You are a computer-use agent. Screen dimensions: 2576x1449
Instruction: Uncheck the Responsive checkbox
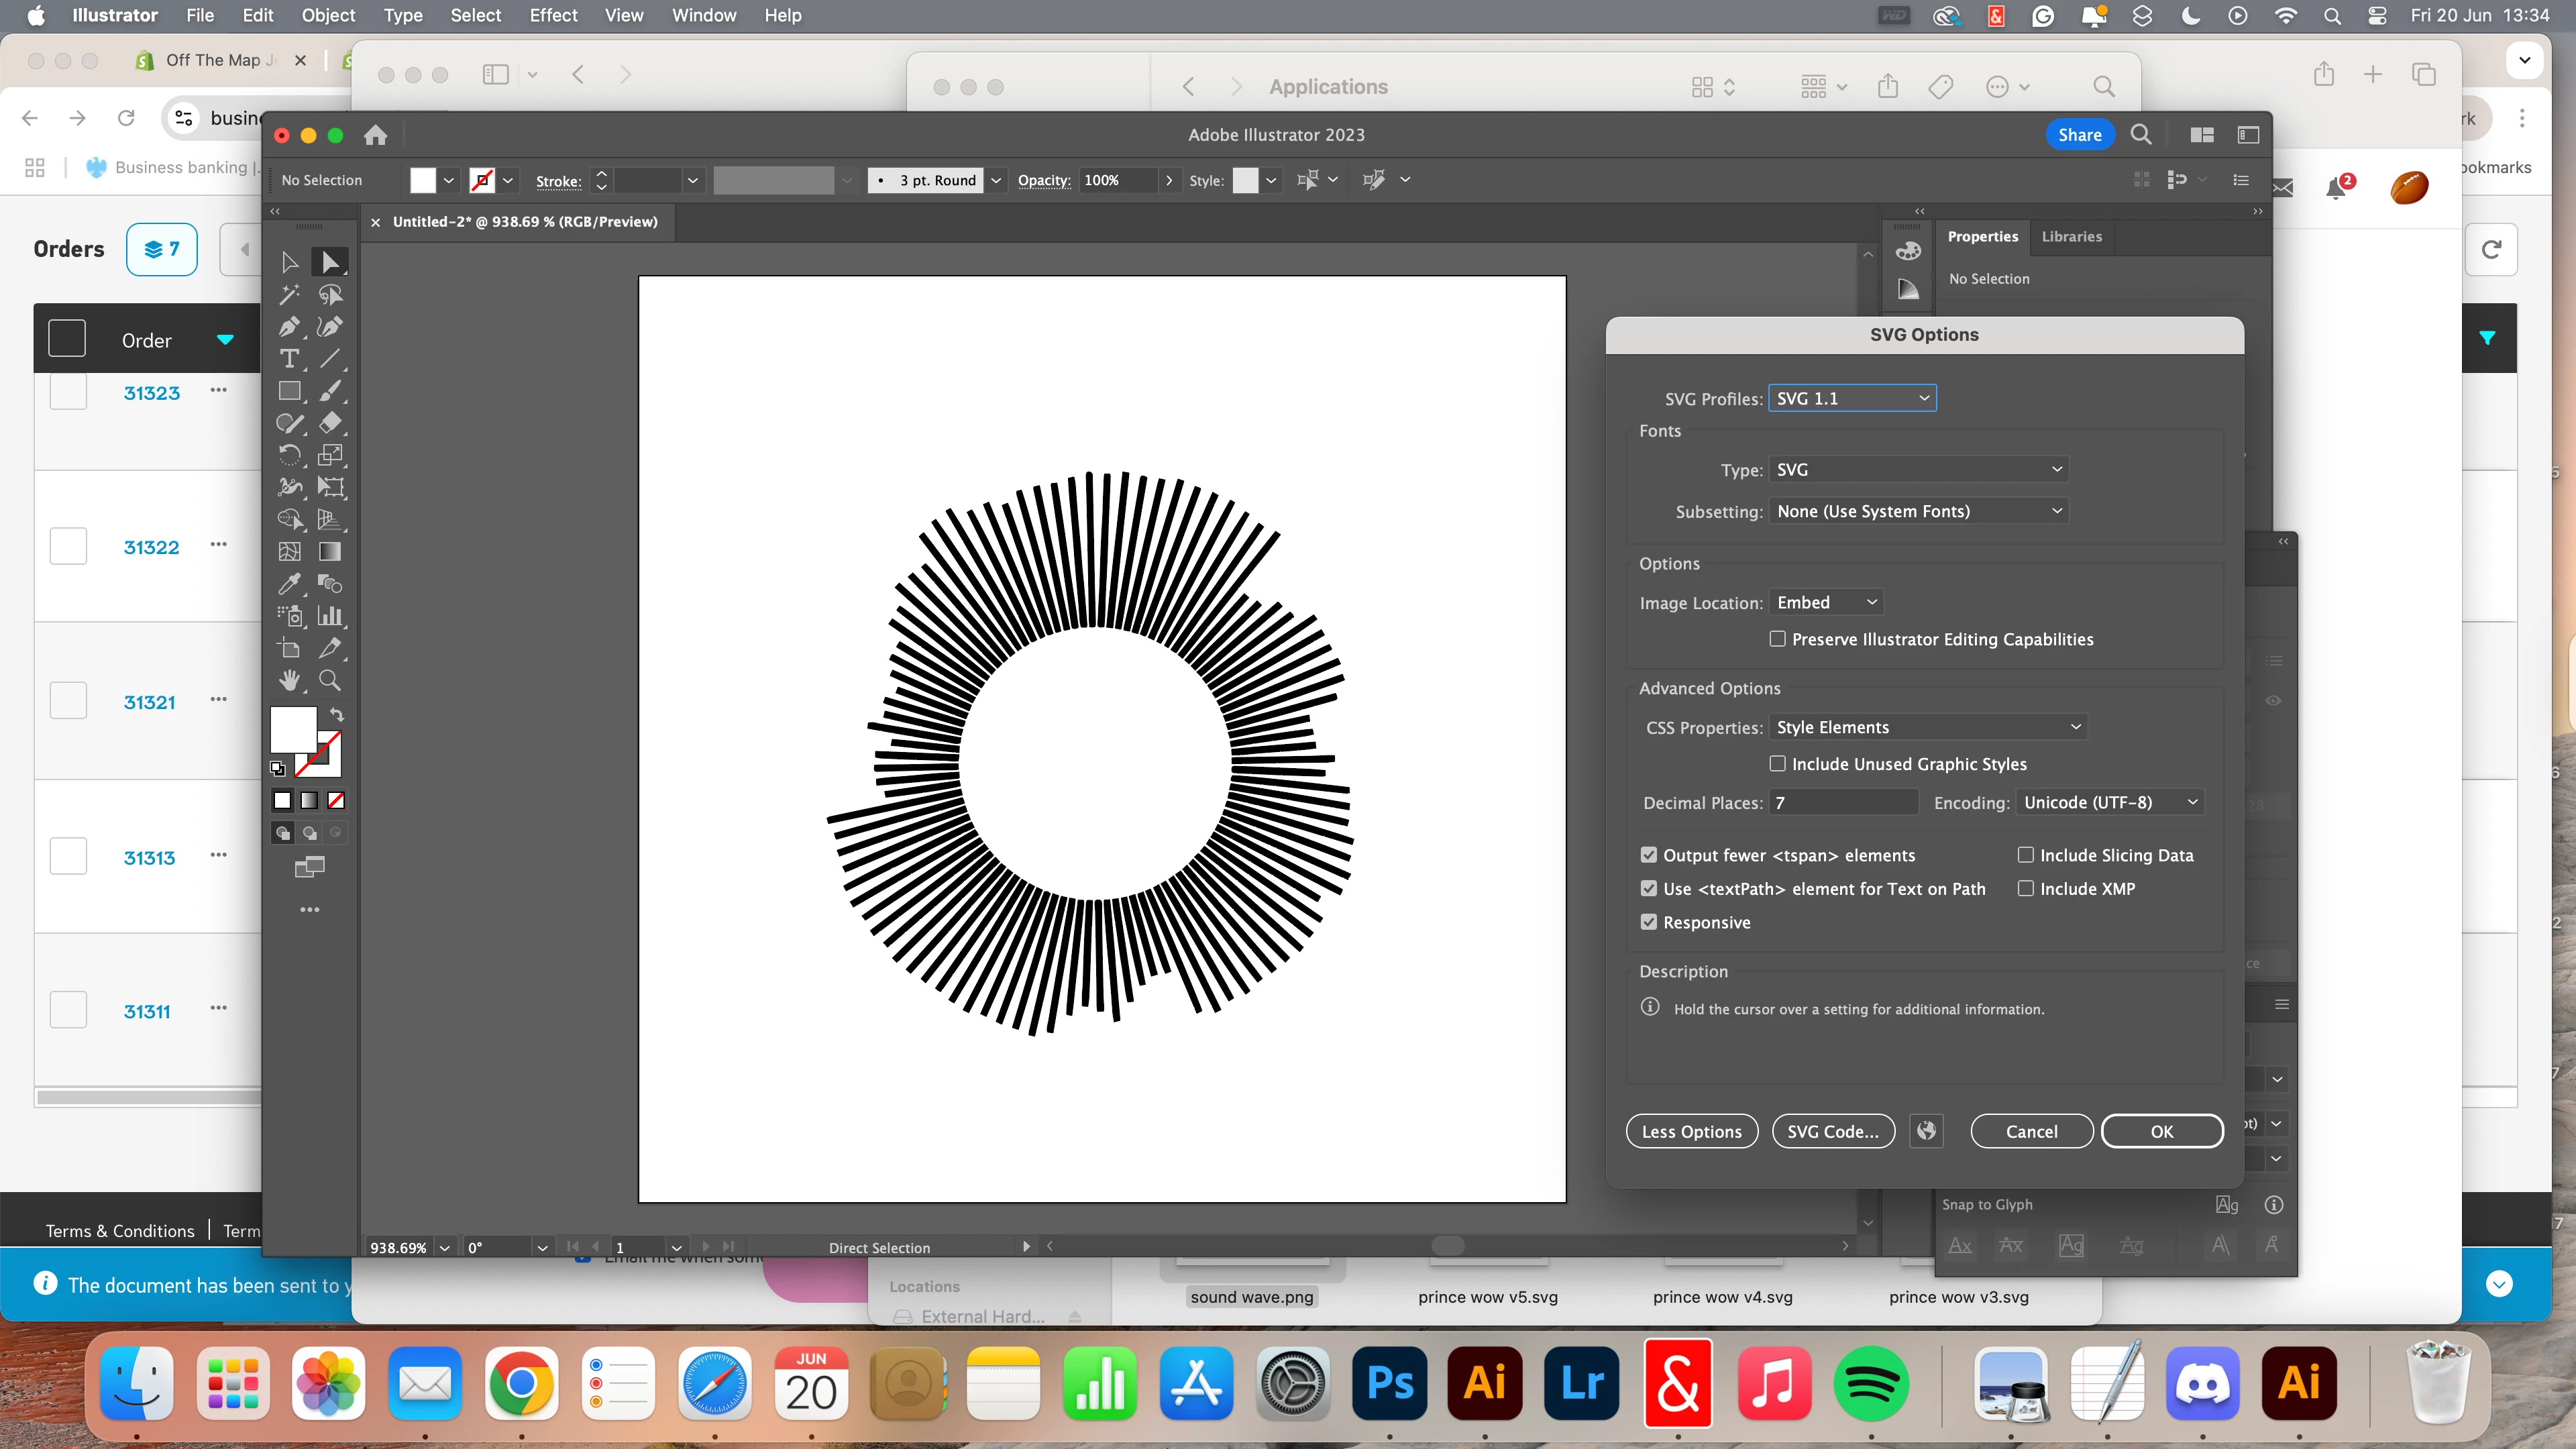click(1649, 922)
